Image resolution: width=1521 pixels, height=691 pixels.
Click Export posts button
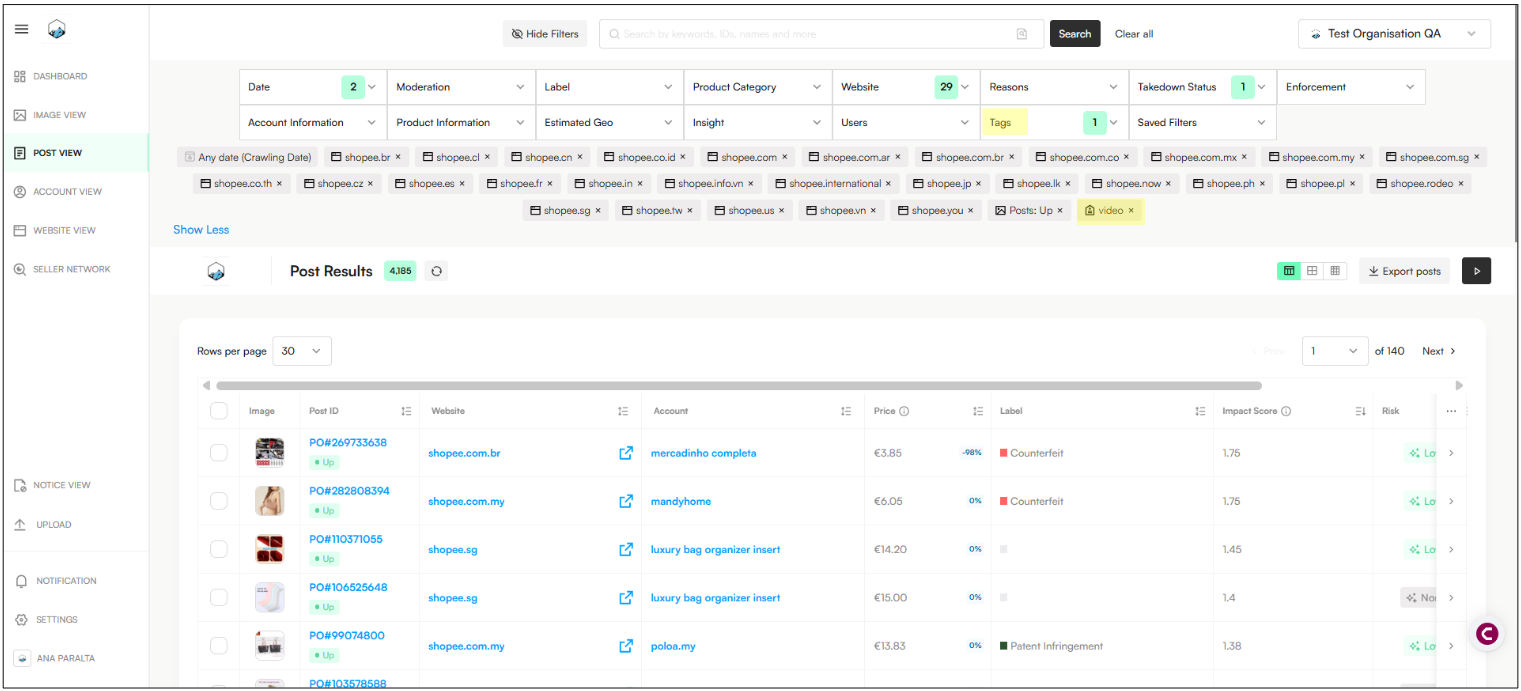coord(1404,271)
